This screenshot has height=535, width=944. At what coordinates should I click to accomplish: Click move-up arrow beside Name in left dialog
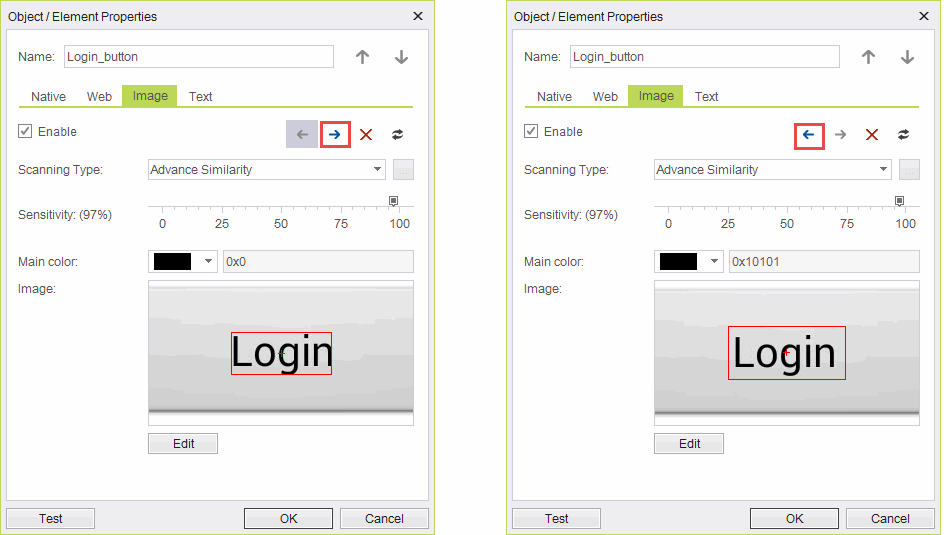(362, 57)
